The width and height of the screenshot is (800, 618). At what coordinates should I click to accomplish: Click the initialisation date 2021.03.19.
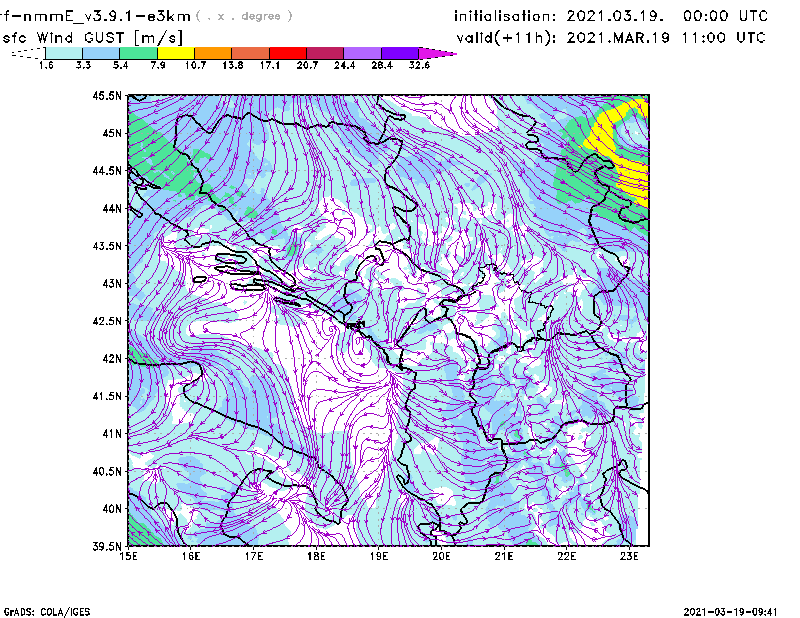tap(615, 16)
